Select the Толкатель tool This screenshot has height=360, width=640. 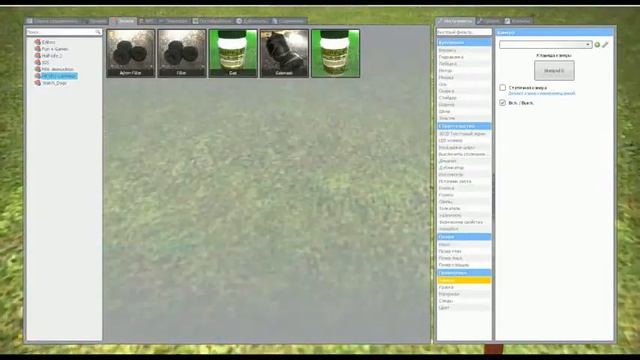(464, 209)
